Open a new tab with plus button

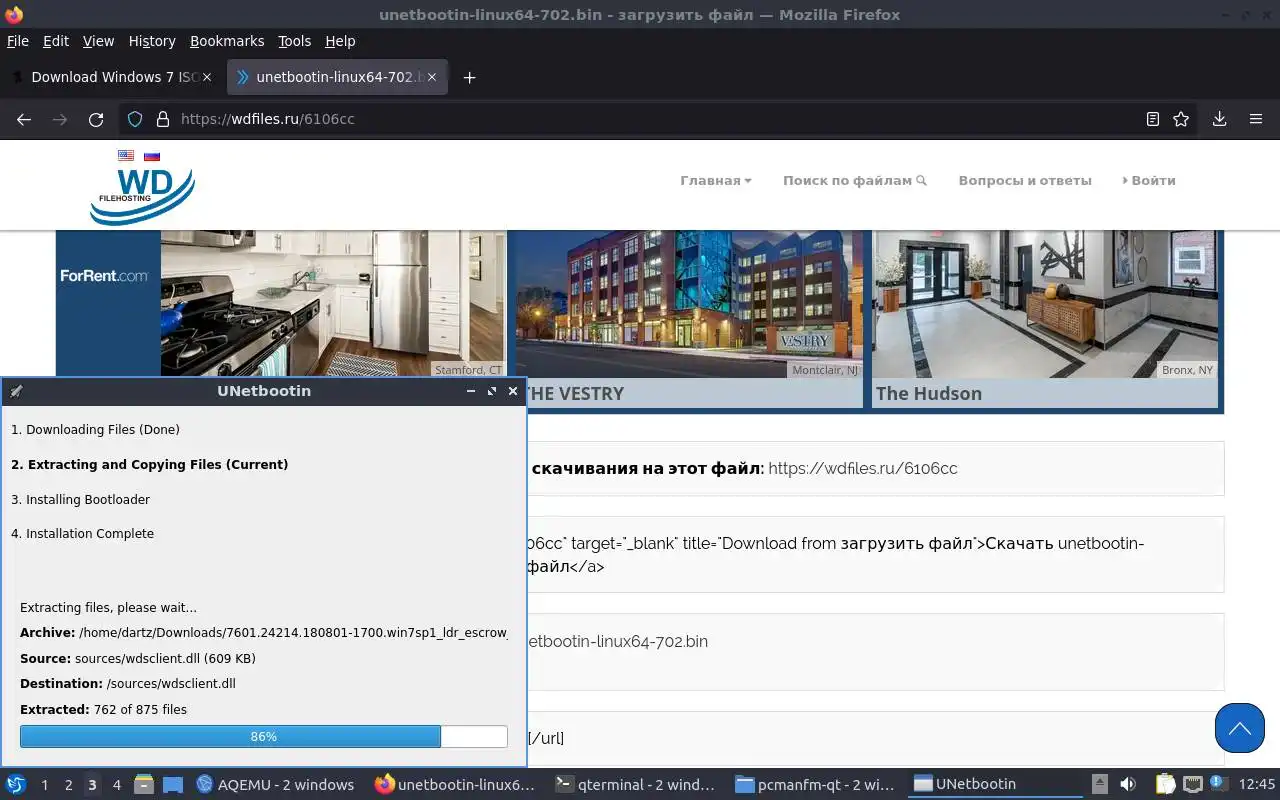(x=470, y=77)
